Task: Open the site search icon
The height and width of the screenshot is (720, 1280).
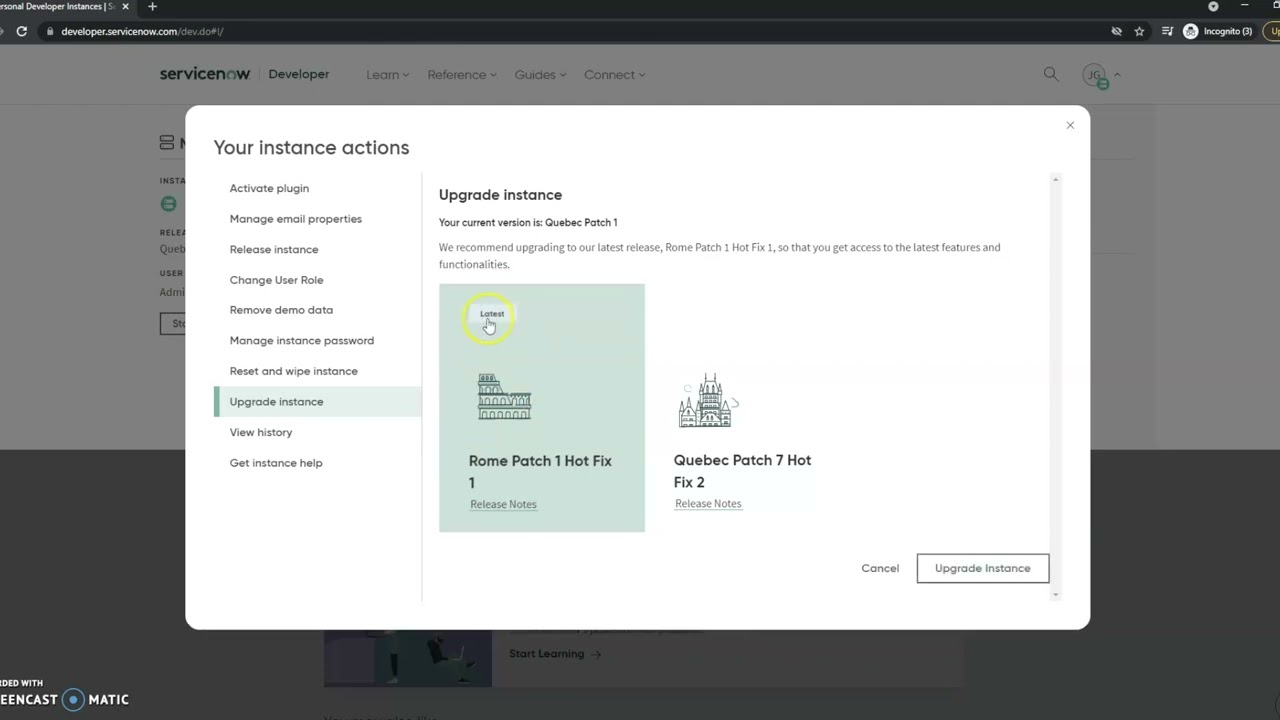Action: tap(1050, 74)
